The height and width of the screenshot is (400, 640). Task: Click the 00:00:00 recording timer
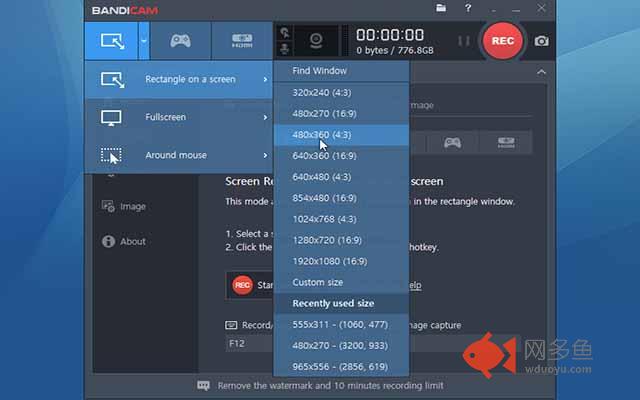coord(390,35)
